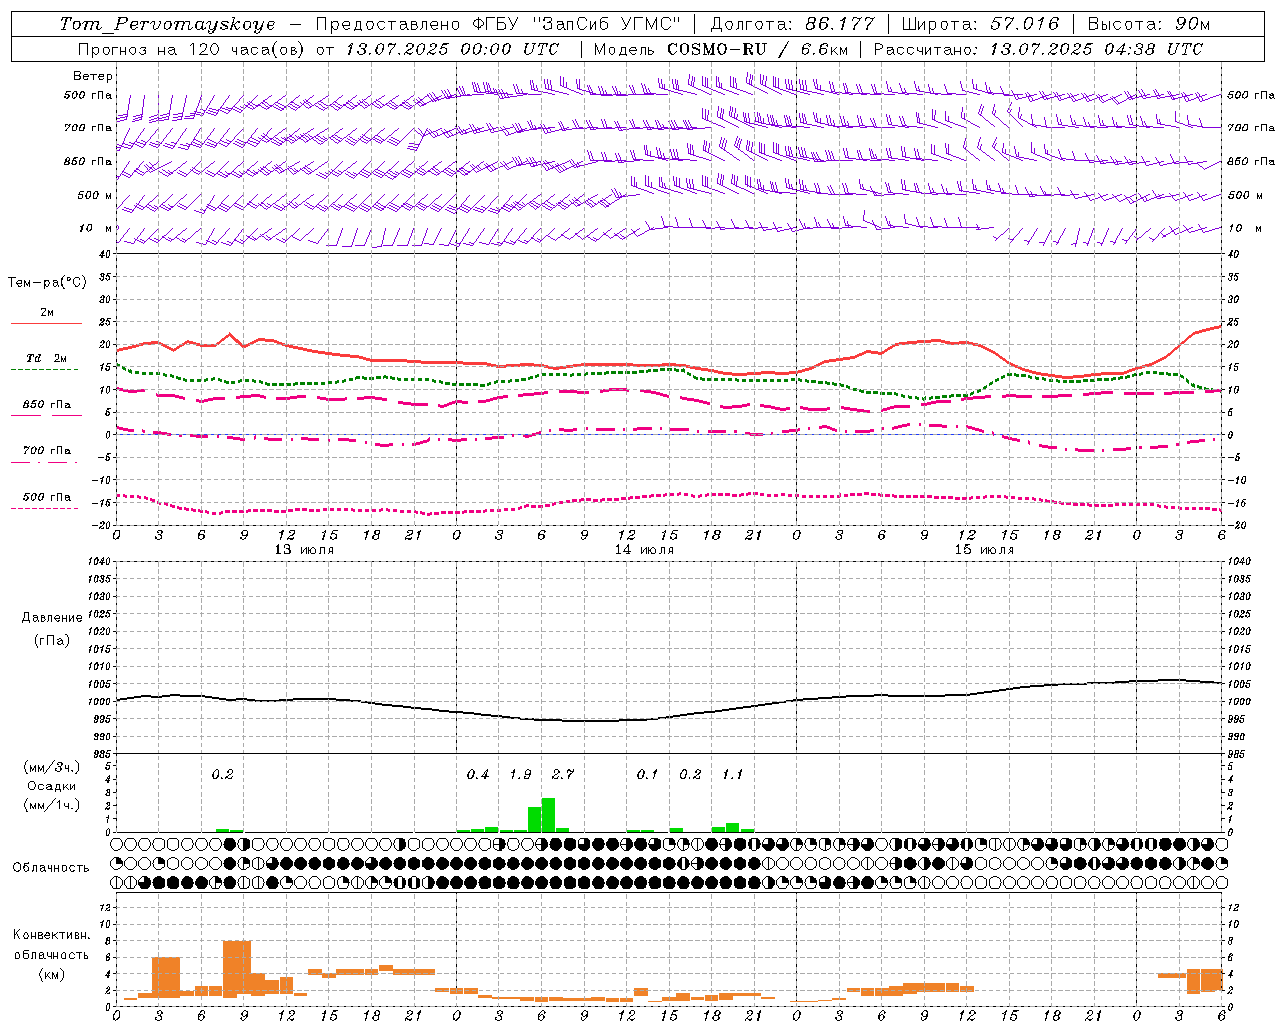Click the "14 июля" date label
The image size is (1280, 1024).
(x=644, y=550)
